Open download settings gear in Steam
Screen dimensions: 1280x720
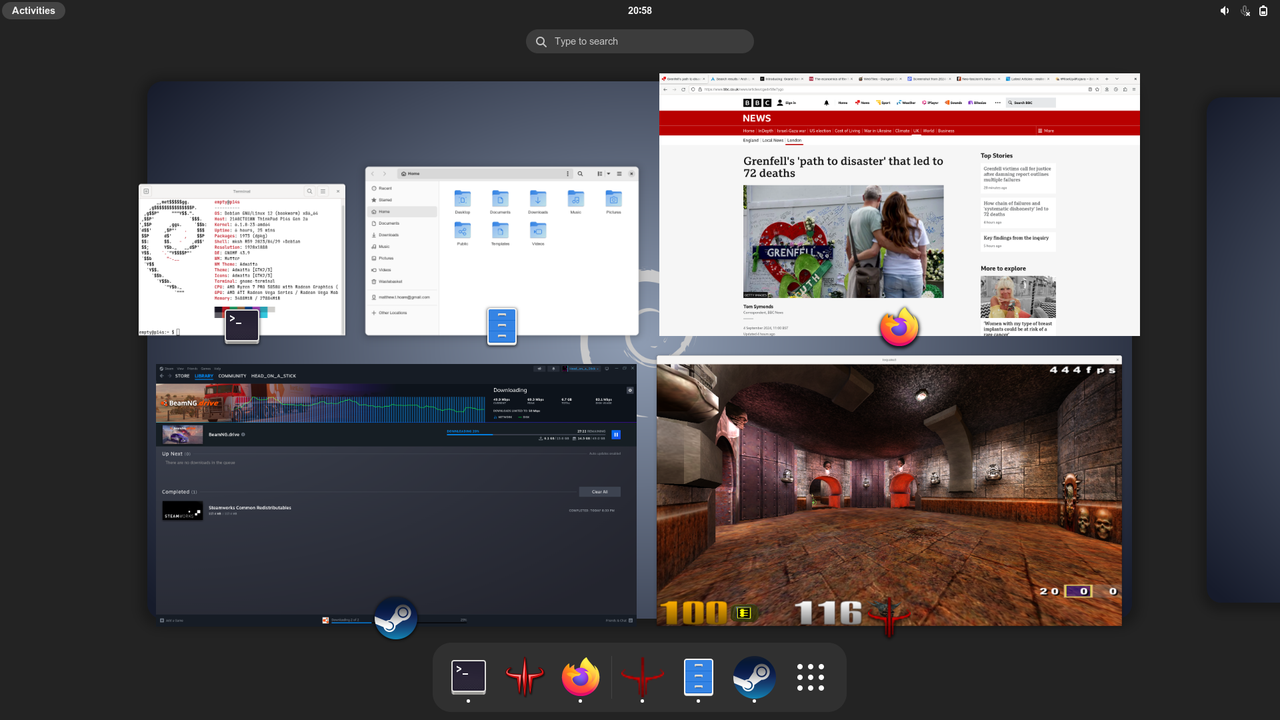(x=630, y=390)
